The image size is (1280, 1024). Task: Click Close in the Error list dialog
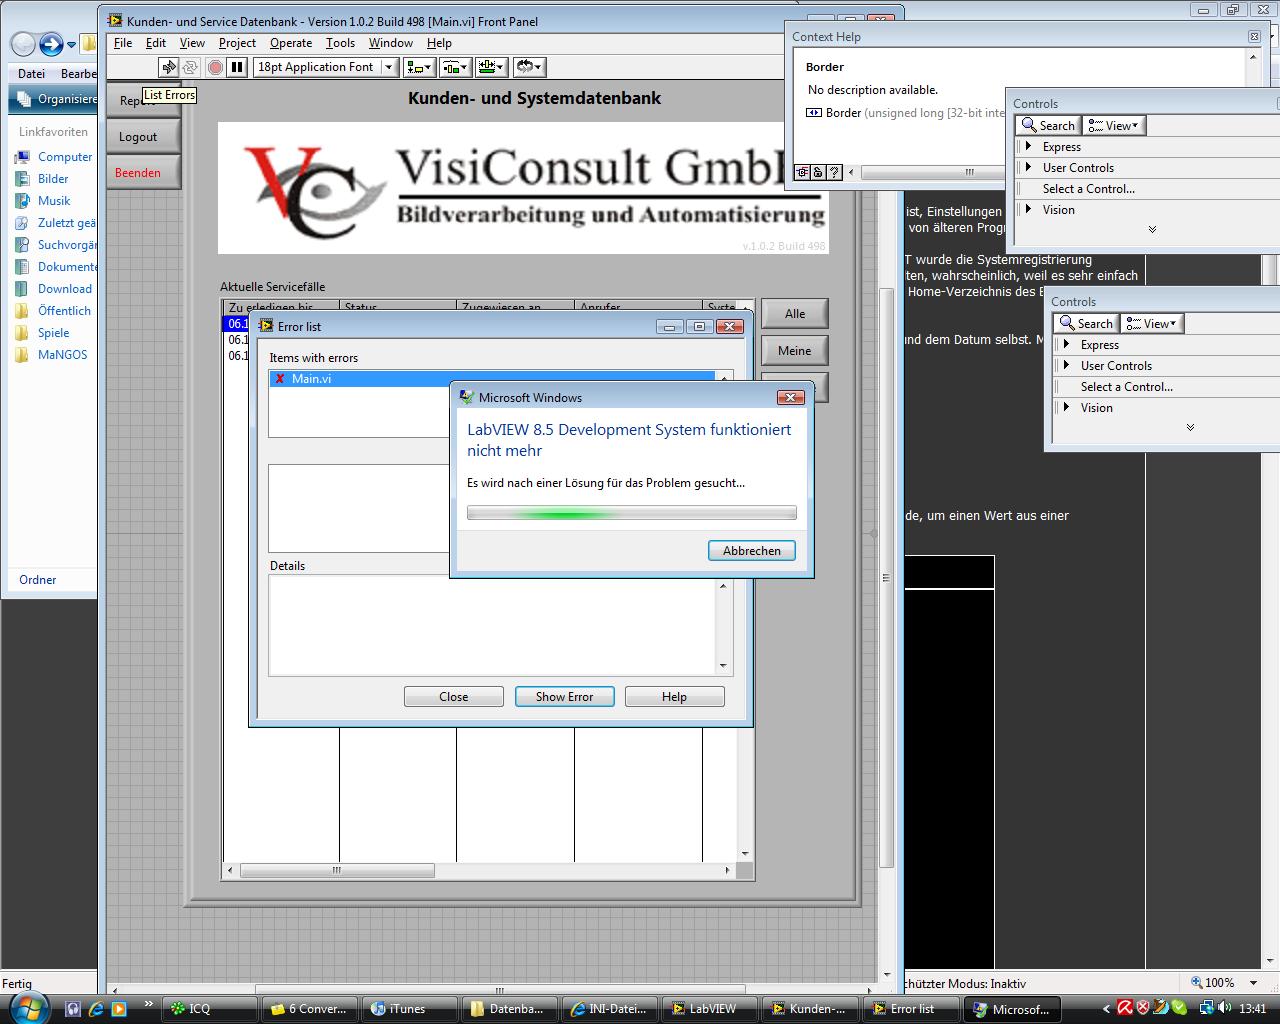click(453, 697)
